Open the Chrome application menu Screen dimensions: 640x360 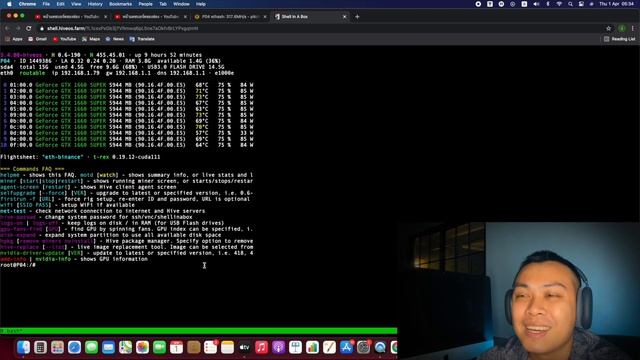[27, 4]
